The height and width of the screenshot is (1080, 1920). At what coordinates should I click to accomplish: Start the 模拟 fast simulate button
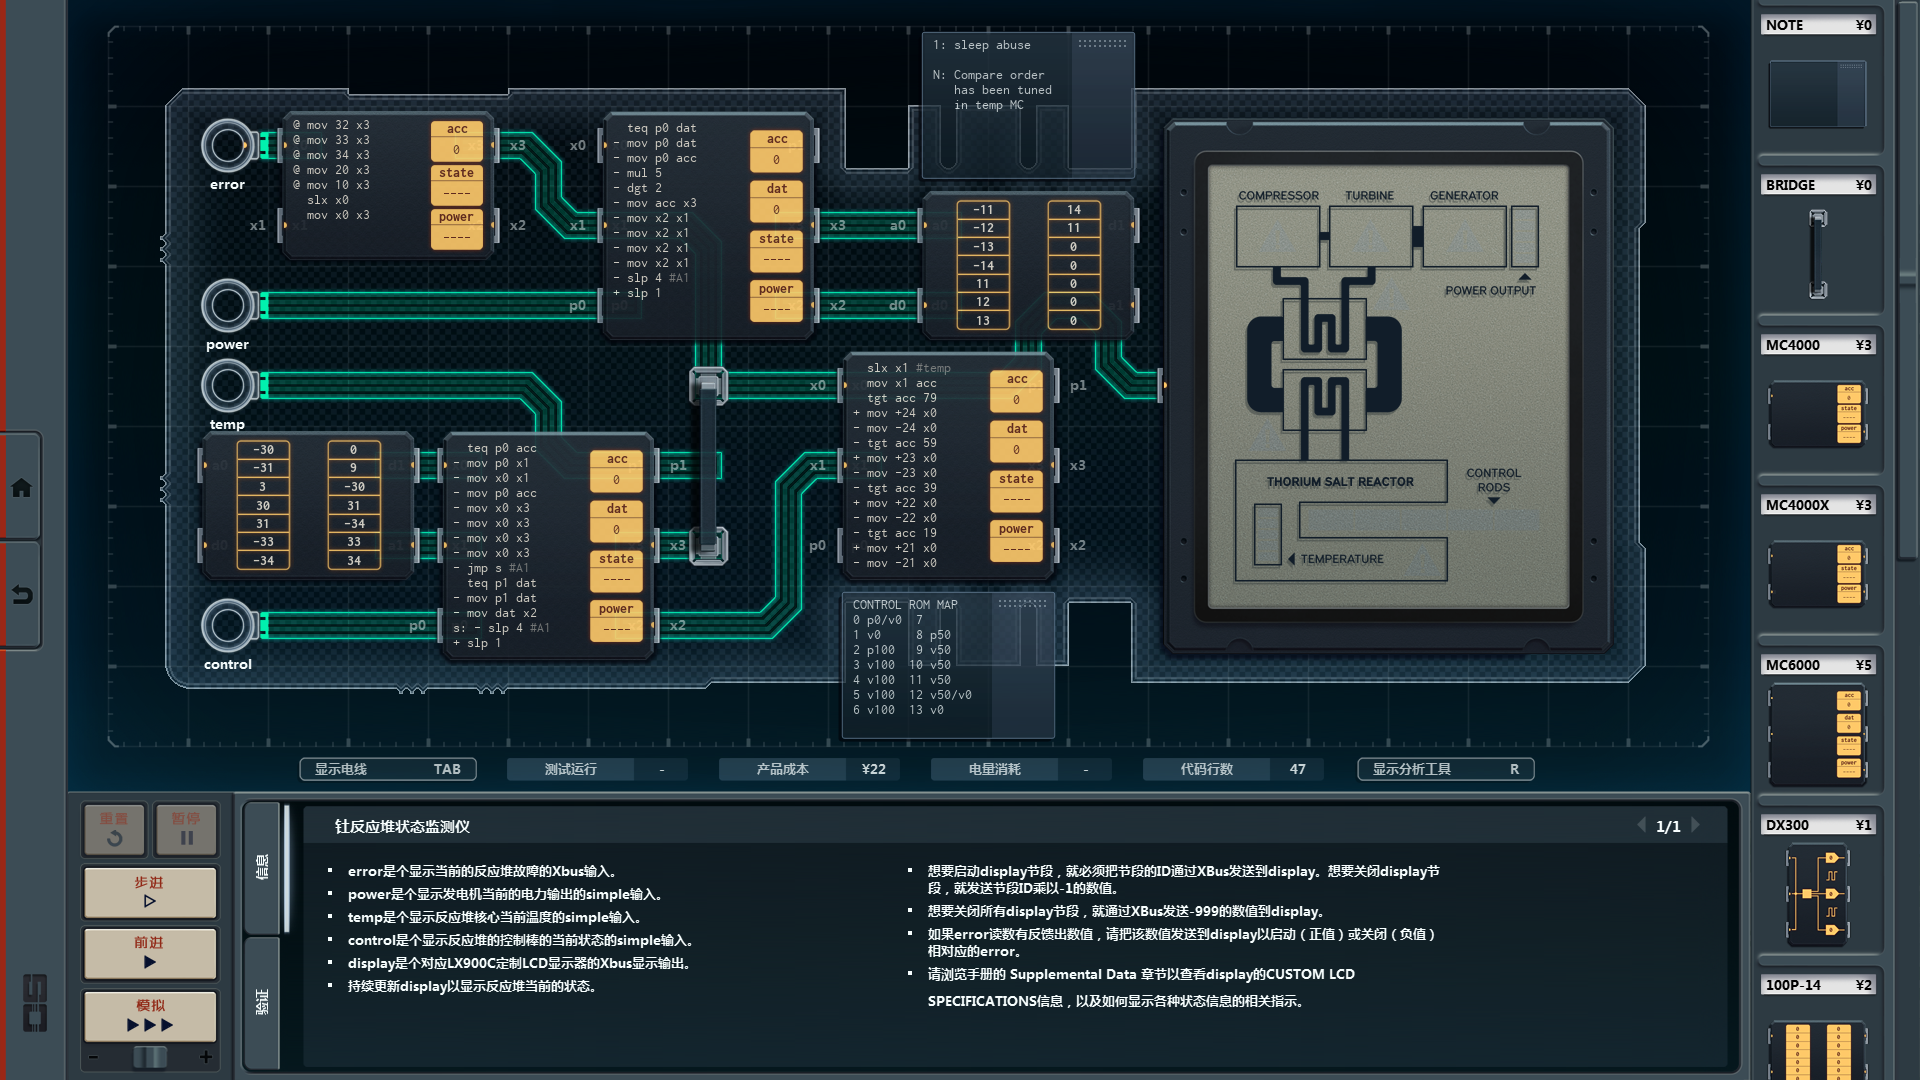pos(150,1016)
